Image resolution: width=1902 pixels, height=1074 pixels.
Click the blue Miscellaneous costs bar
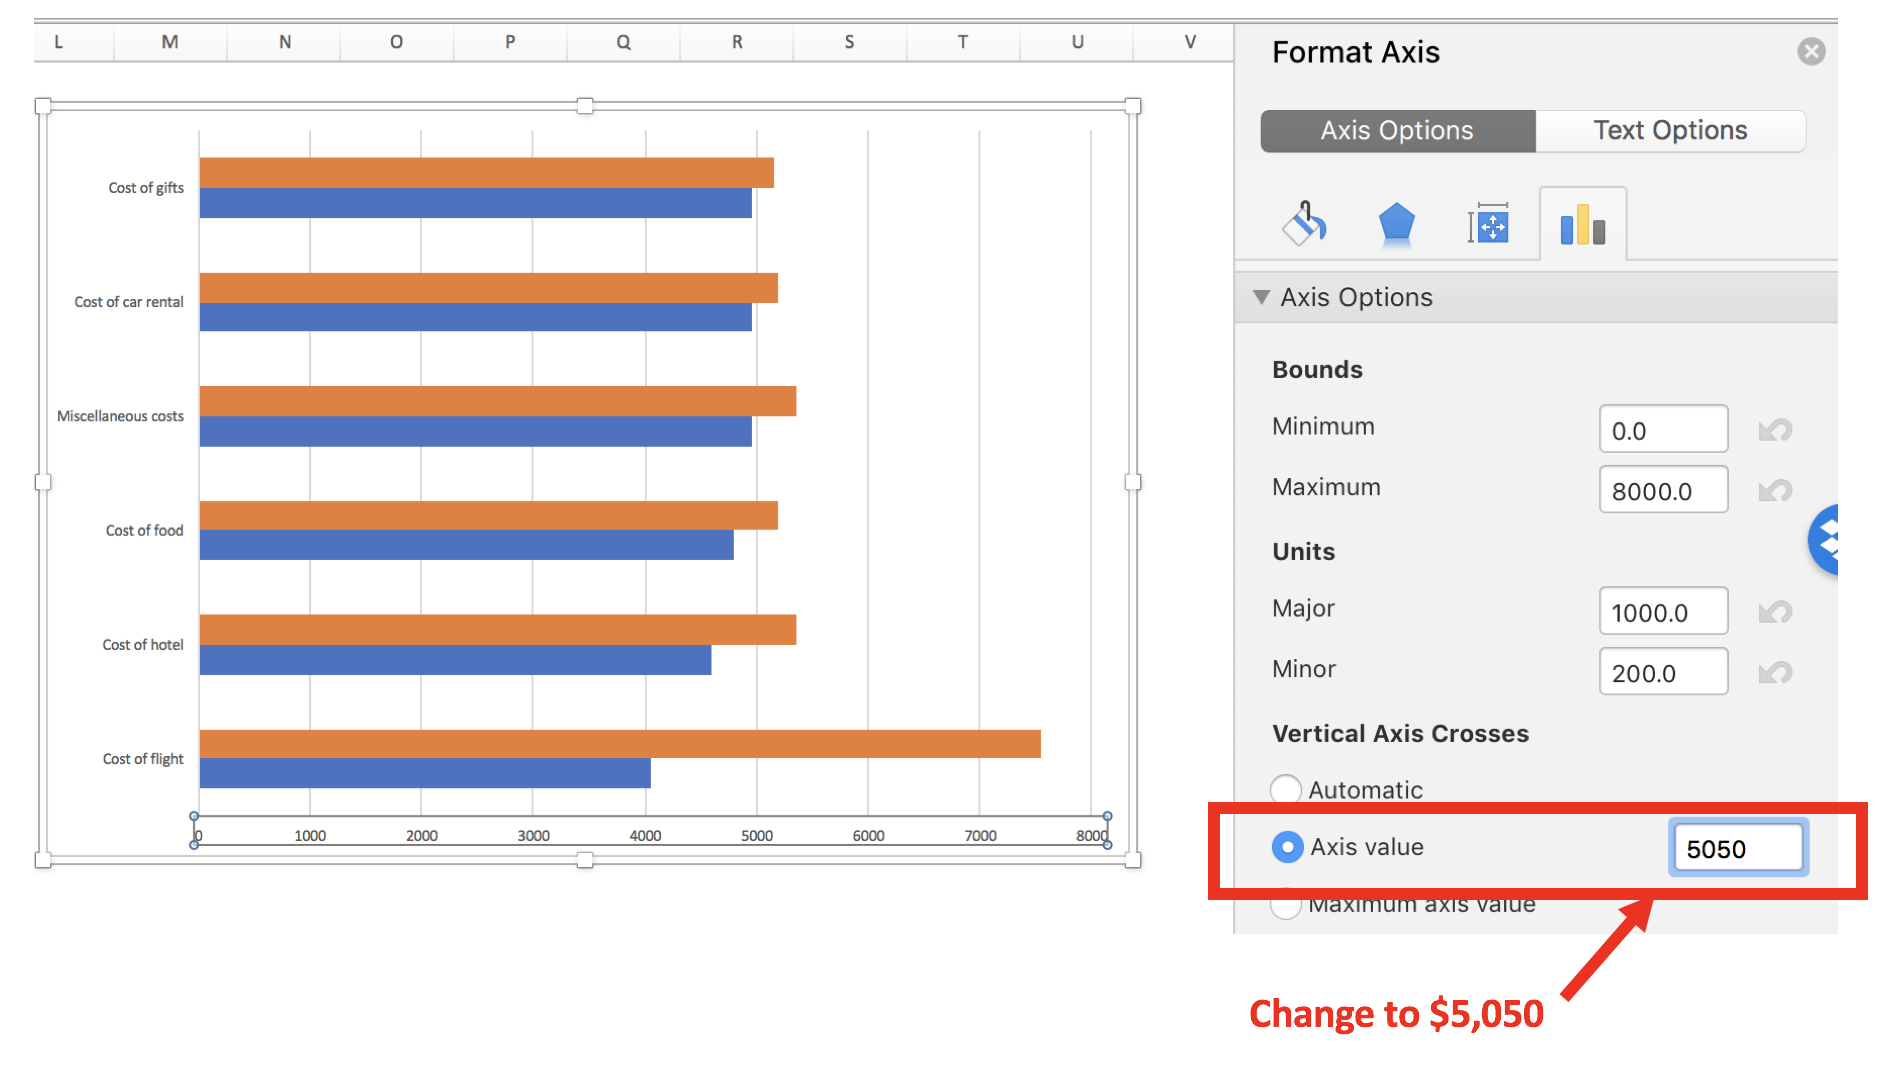[476, 431]
